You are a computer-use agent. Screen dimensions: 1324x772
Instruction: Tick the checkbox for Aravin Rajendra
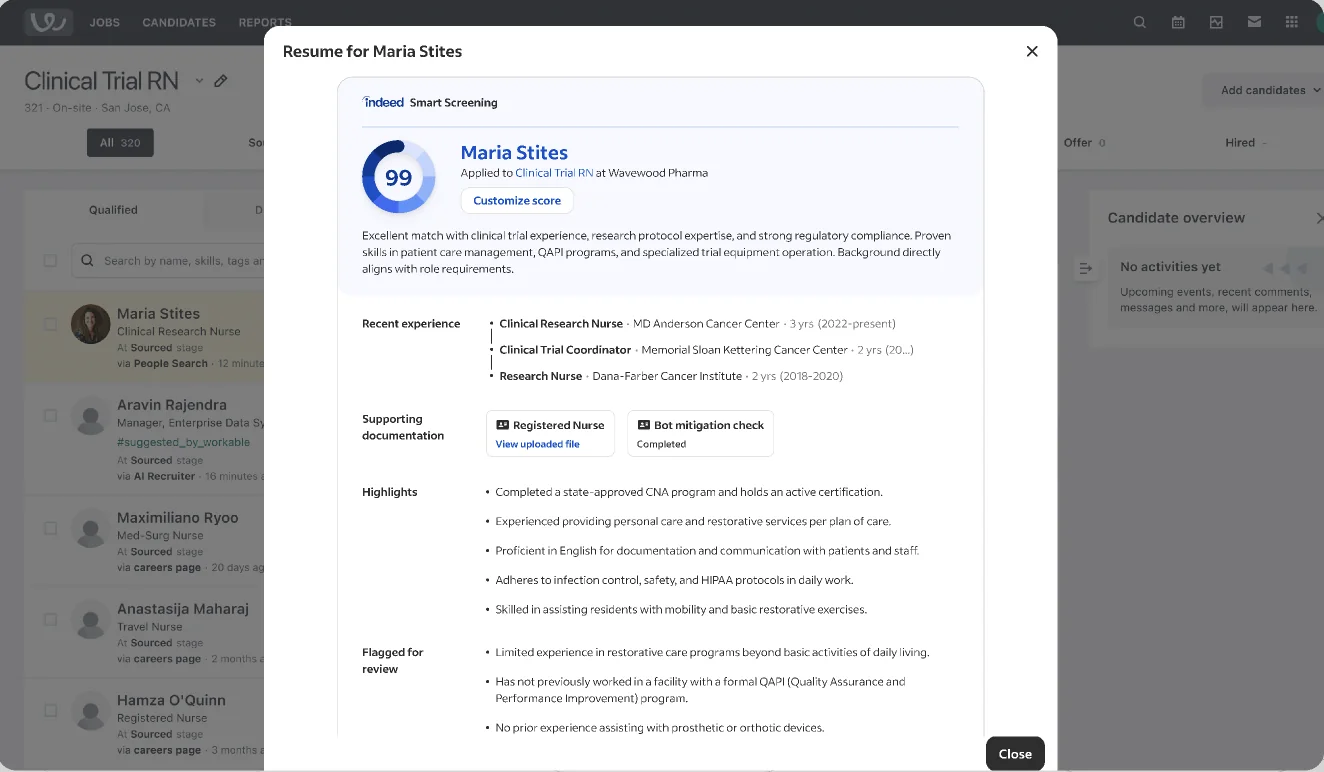[50, 416]
